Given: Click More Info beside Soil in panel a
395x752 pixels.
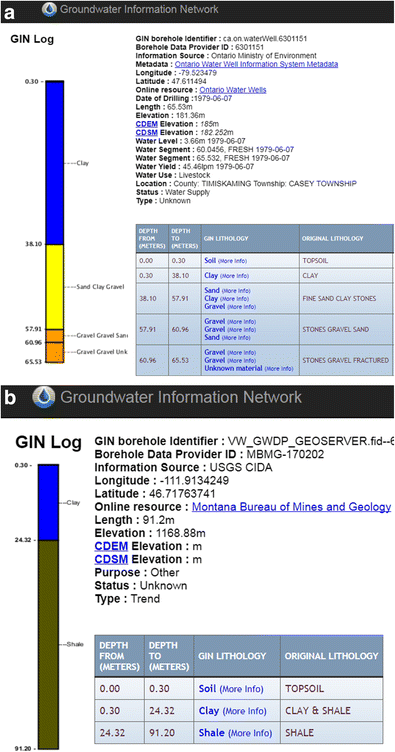Looking at the screenshot, I should pyautogui.click(x=233, y=261).
